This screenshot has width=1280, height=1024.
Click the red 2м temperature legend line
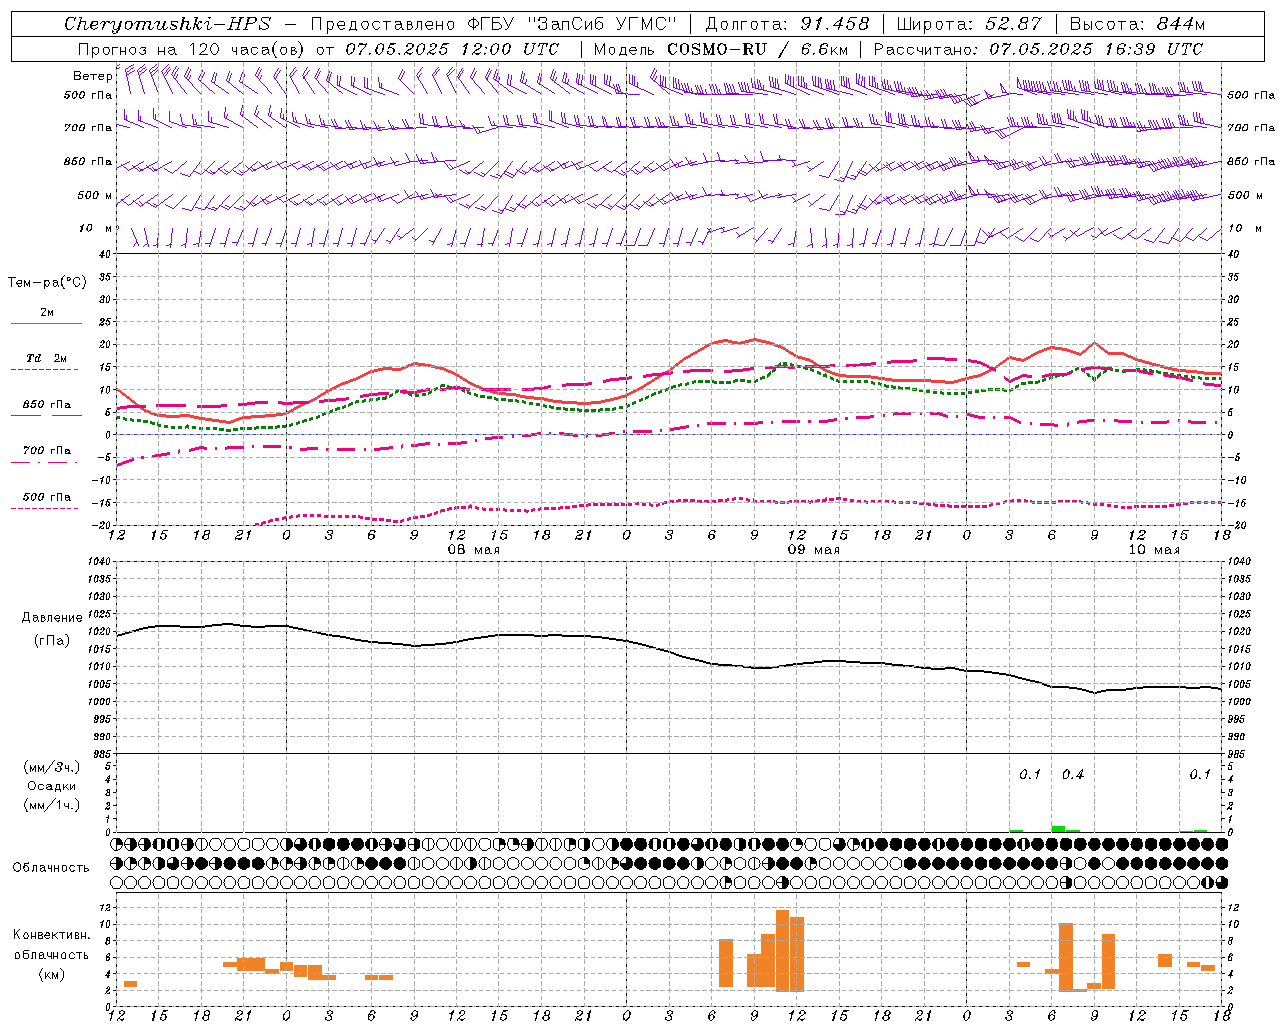pyautogui.click(x=46, y=323)
